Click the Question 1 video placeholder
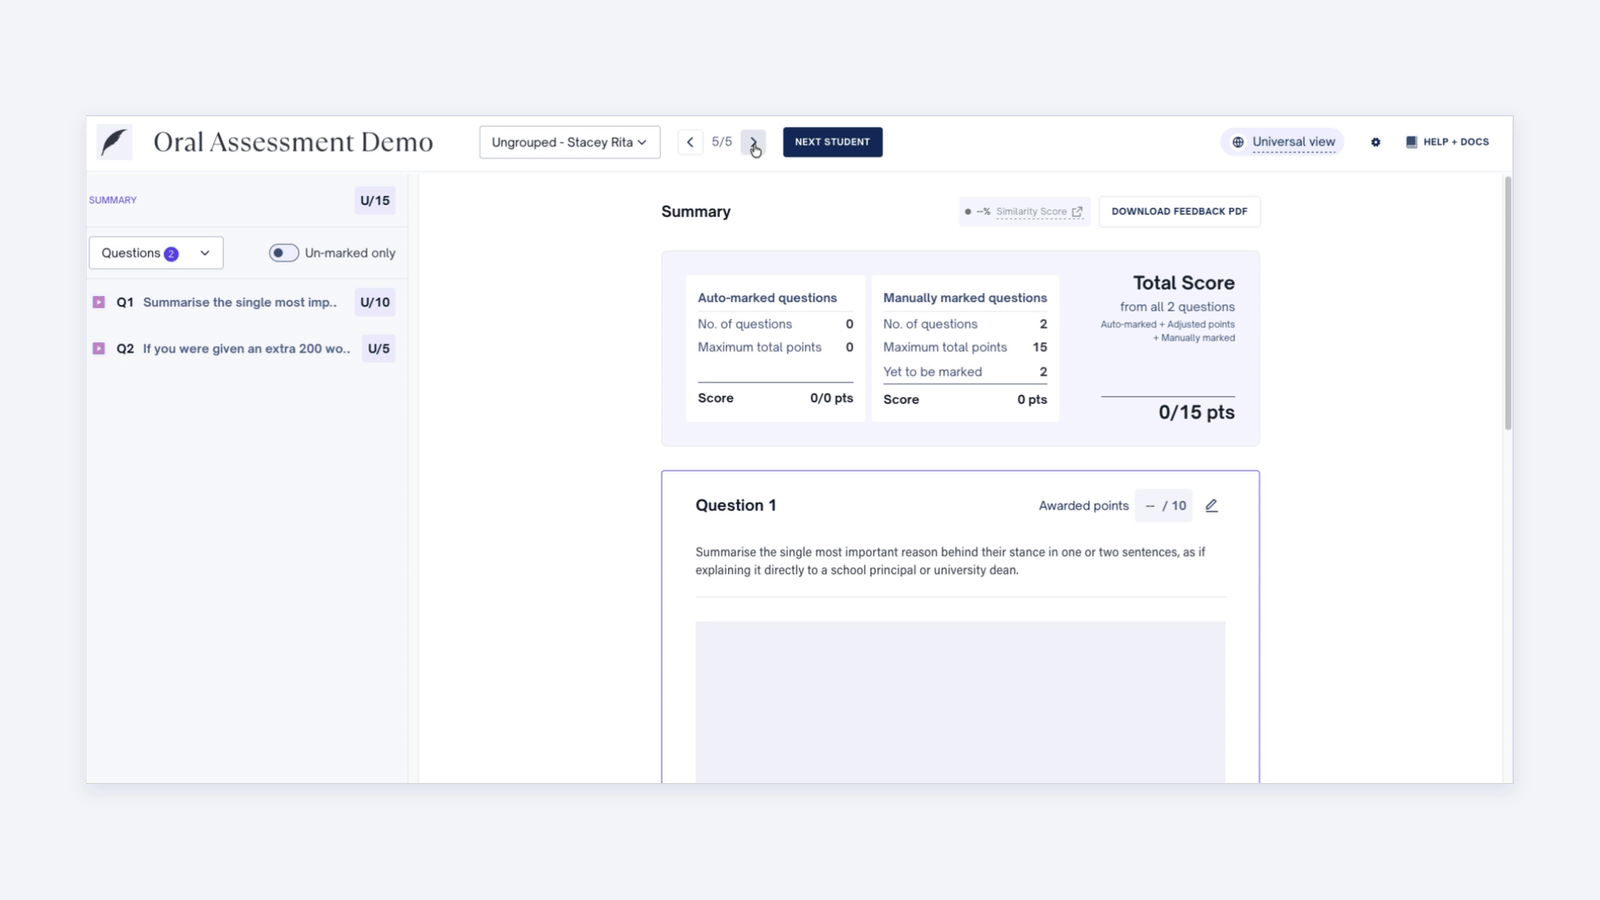 point(960,702)
